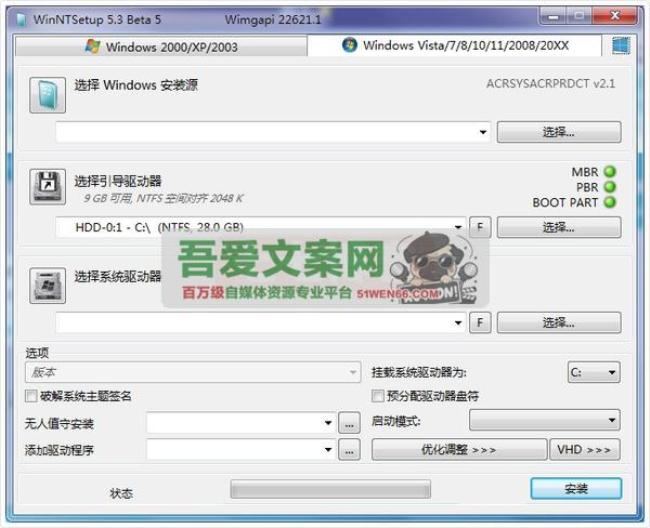The height and width of the screenshot is (528, 650).
Task: Switch to the Windows 2000/XP/2003 tab
Action: (x=161, y=47)
